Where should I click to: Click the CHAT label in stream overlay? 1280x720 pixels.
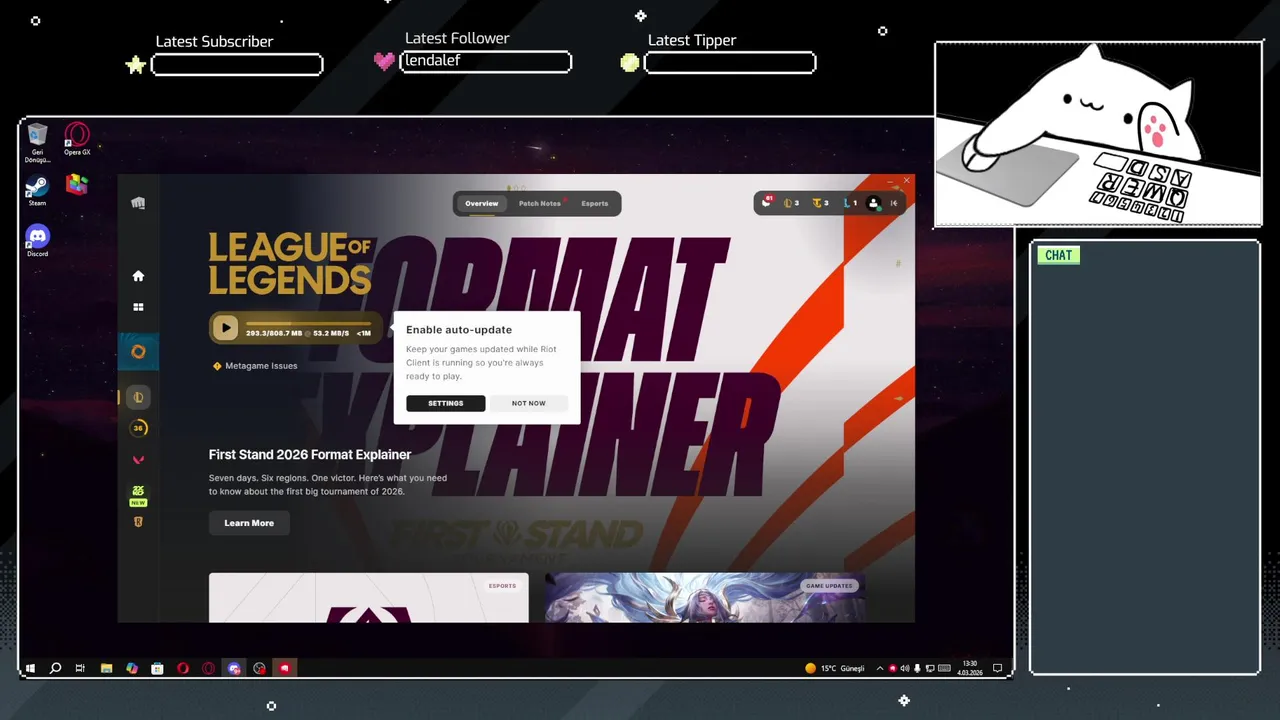pos(1058,255)
